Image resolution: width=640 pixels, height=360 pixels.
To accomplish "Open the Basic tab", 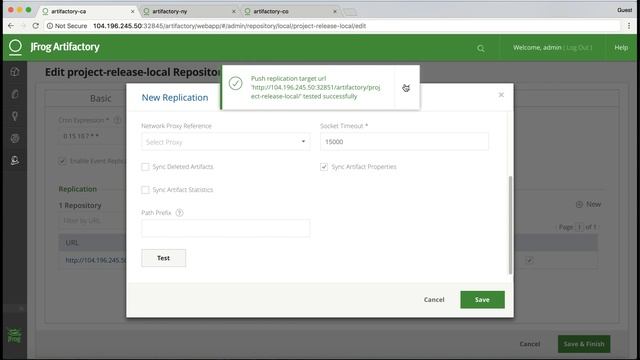I will (x=100, y=98).
